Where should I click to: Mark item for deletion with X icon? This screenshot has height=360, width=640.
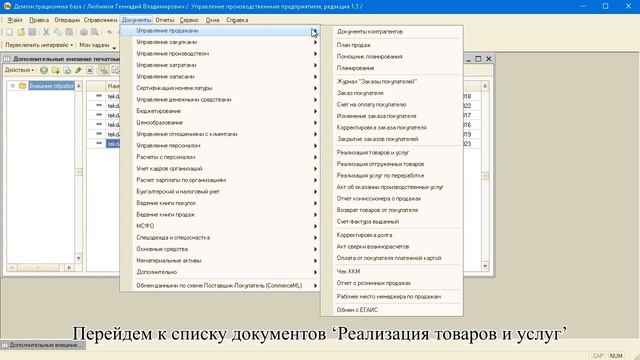(89, 70)
